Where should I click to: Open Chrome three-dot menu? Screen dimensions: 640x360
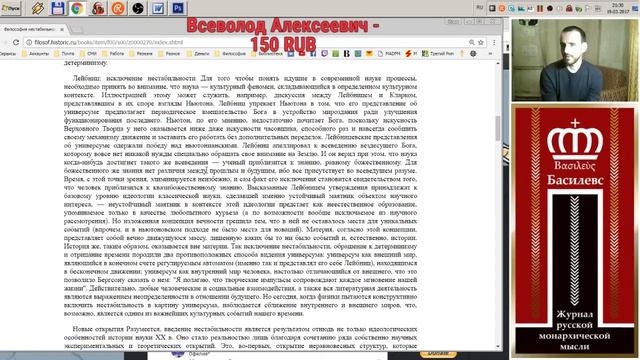pyautogui.click(x=494, y=42)
